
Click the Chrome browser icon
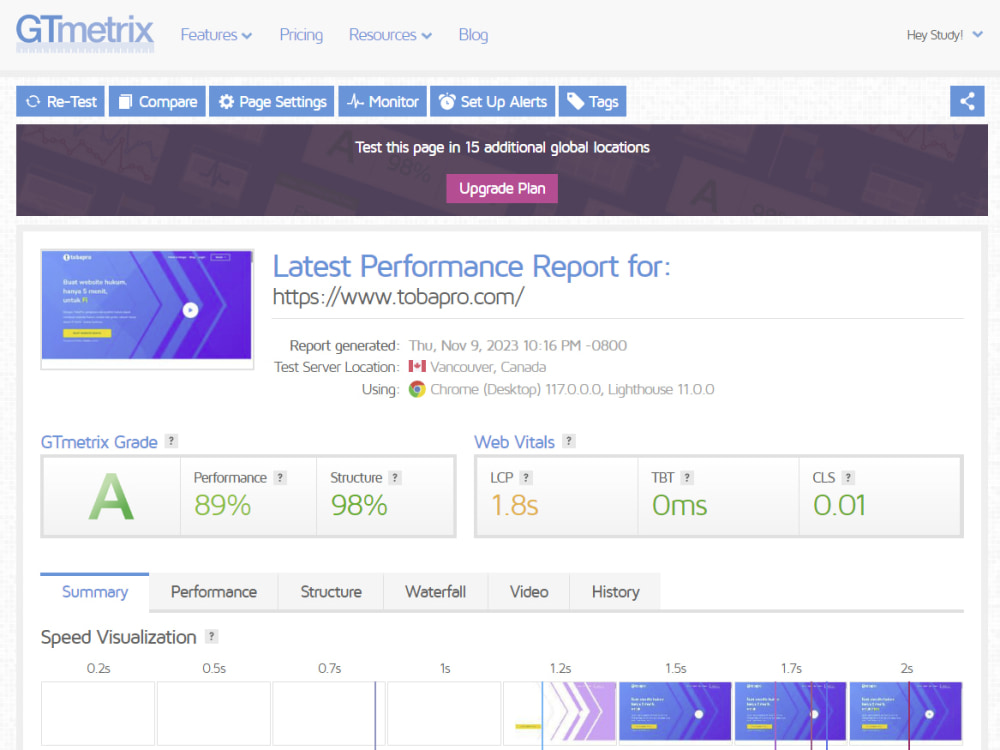pyautogui.click(x=417, y=389)
